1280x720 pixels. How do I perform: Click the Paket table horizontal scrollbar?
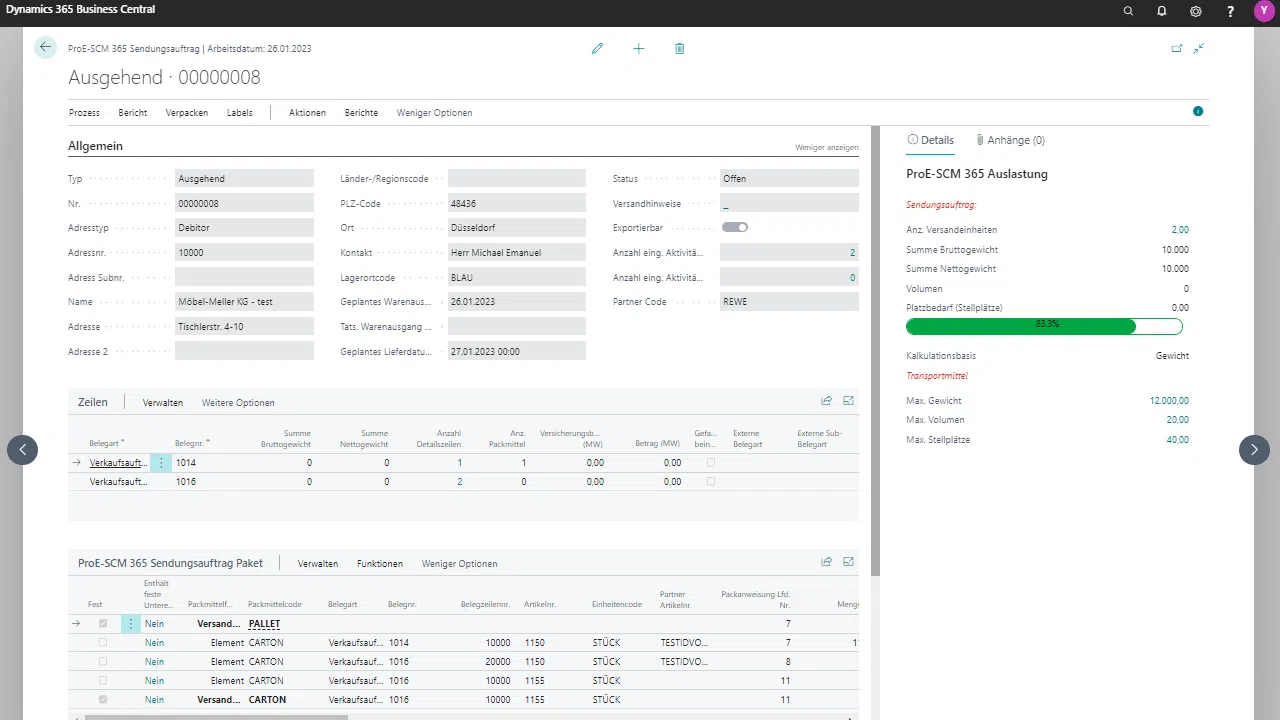[x=215, y=717]
